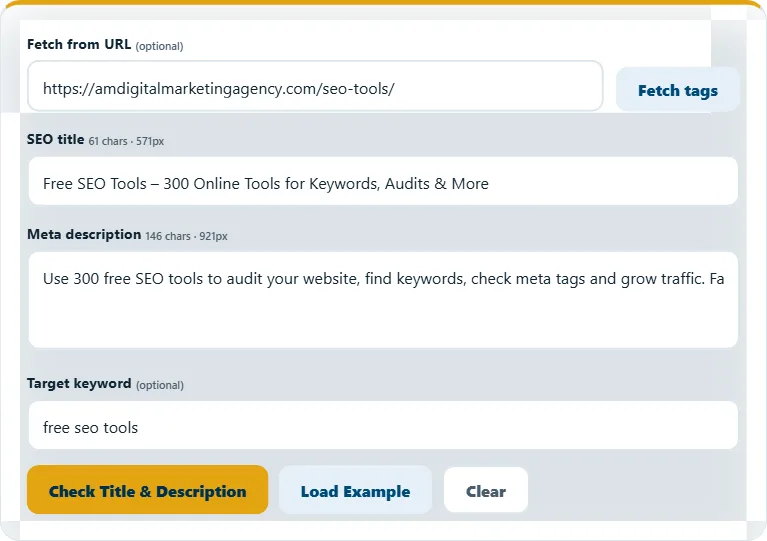Viewport: 767px width, 541px height.
Task: Select the Target keyword input field
Action: click(383, 425)
